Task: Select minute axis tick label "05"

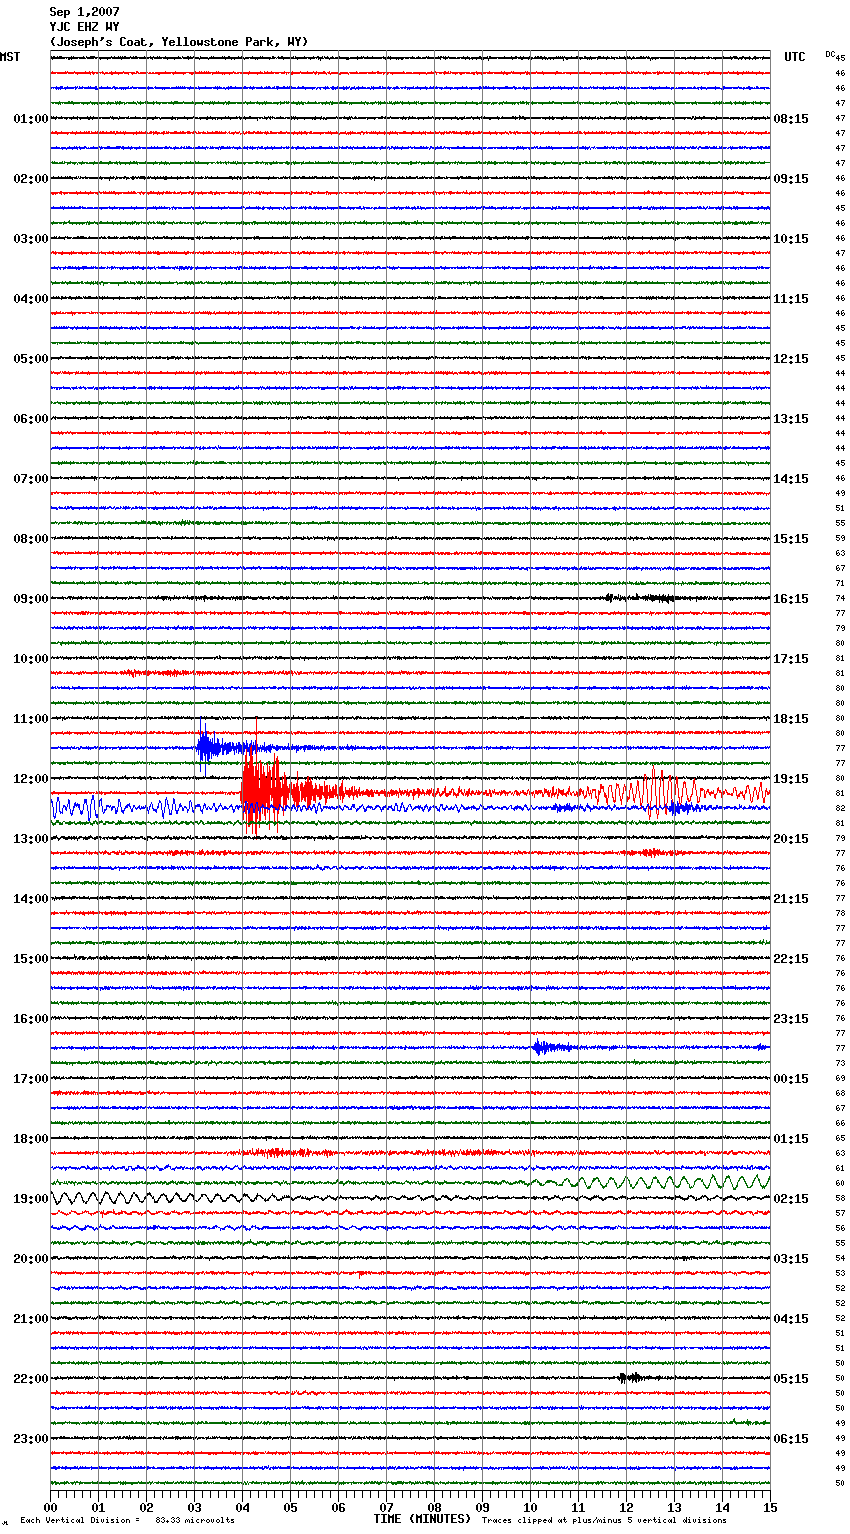Action: [290, 1507]
